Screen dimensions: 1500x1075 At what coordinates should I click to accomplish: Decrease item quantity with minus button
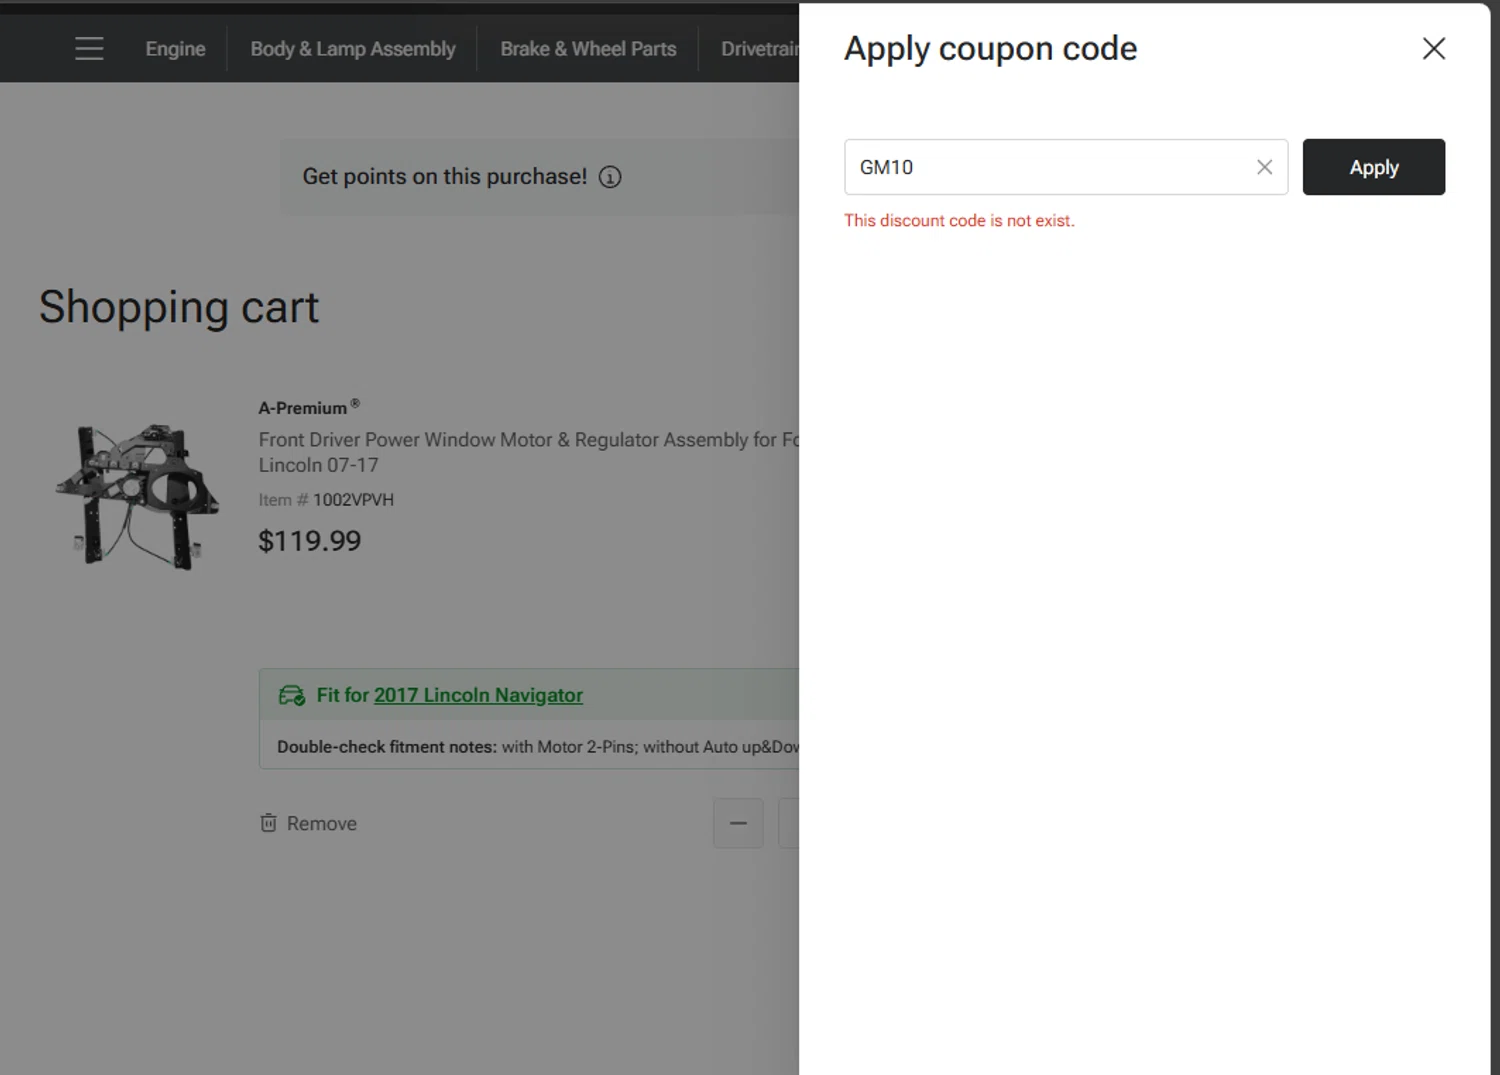738,823
